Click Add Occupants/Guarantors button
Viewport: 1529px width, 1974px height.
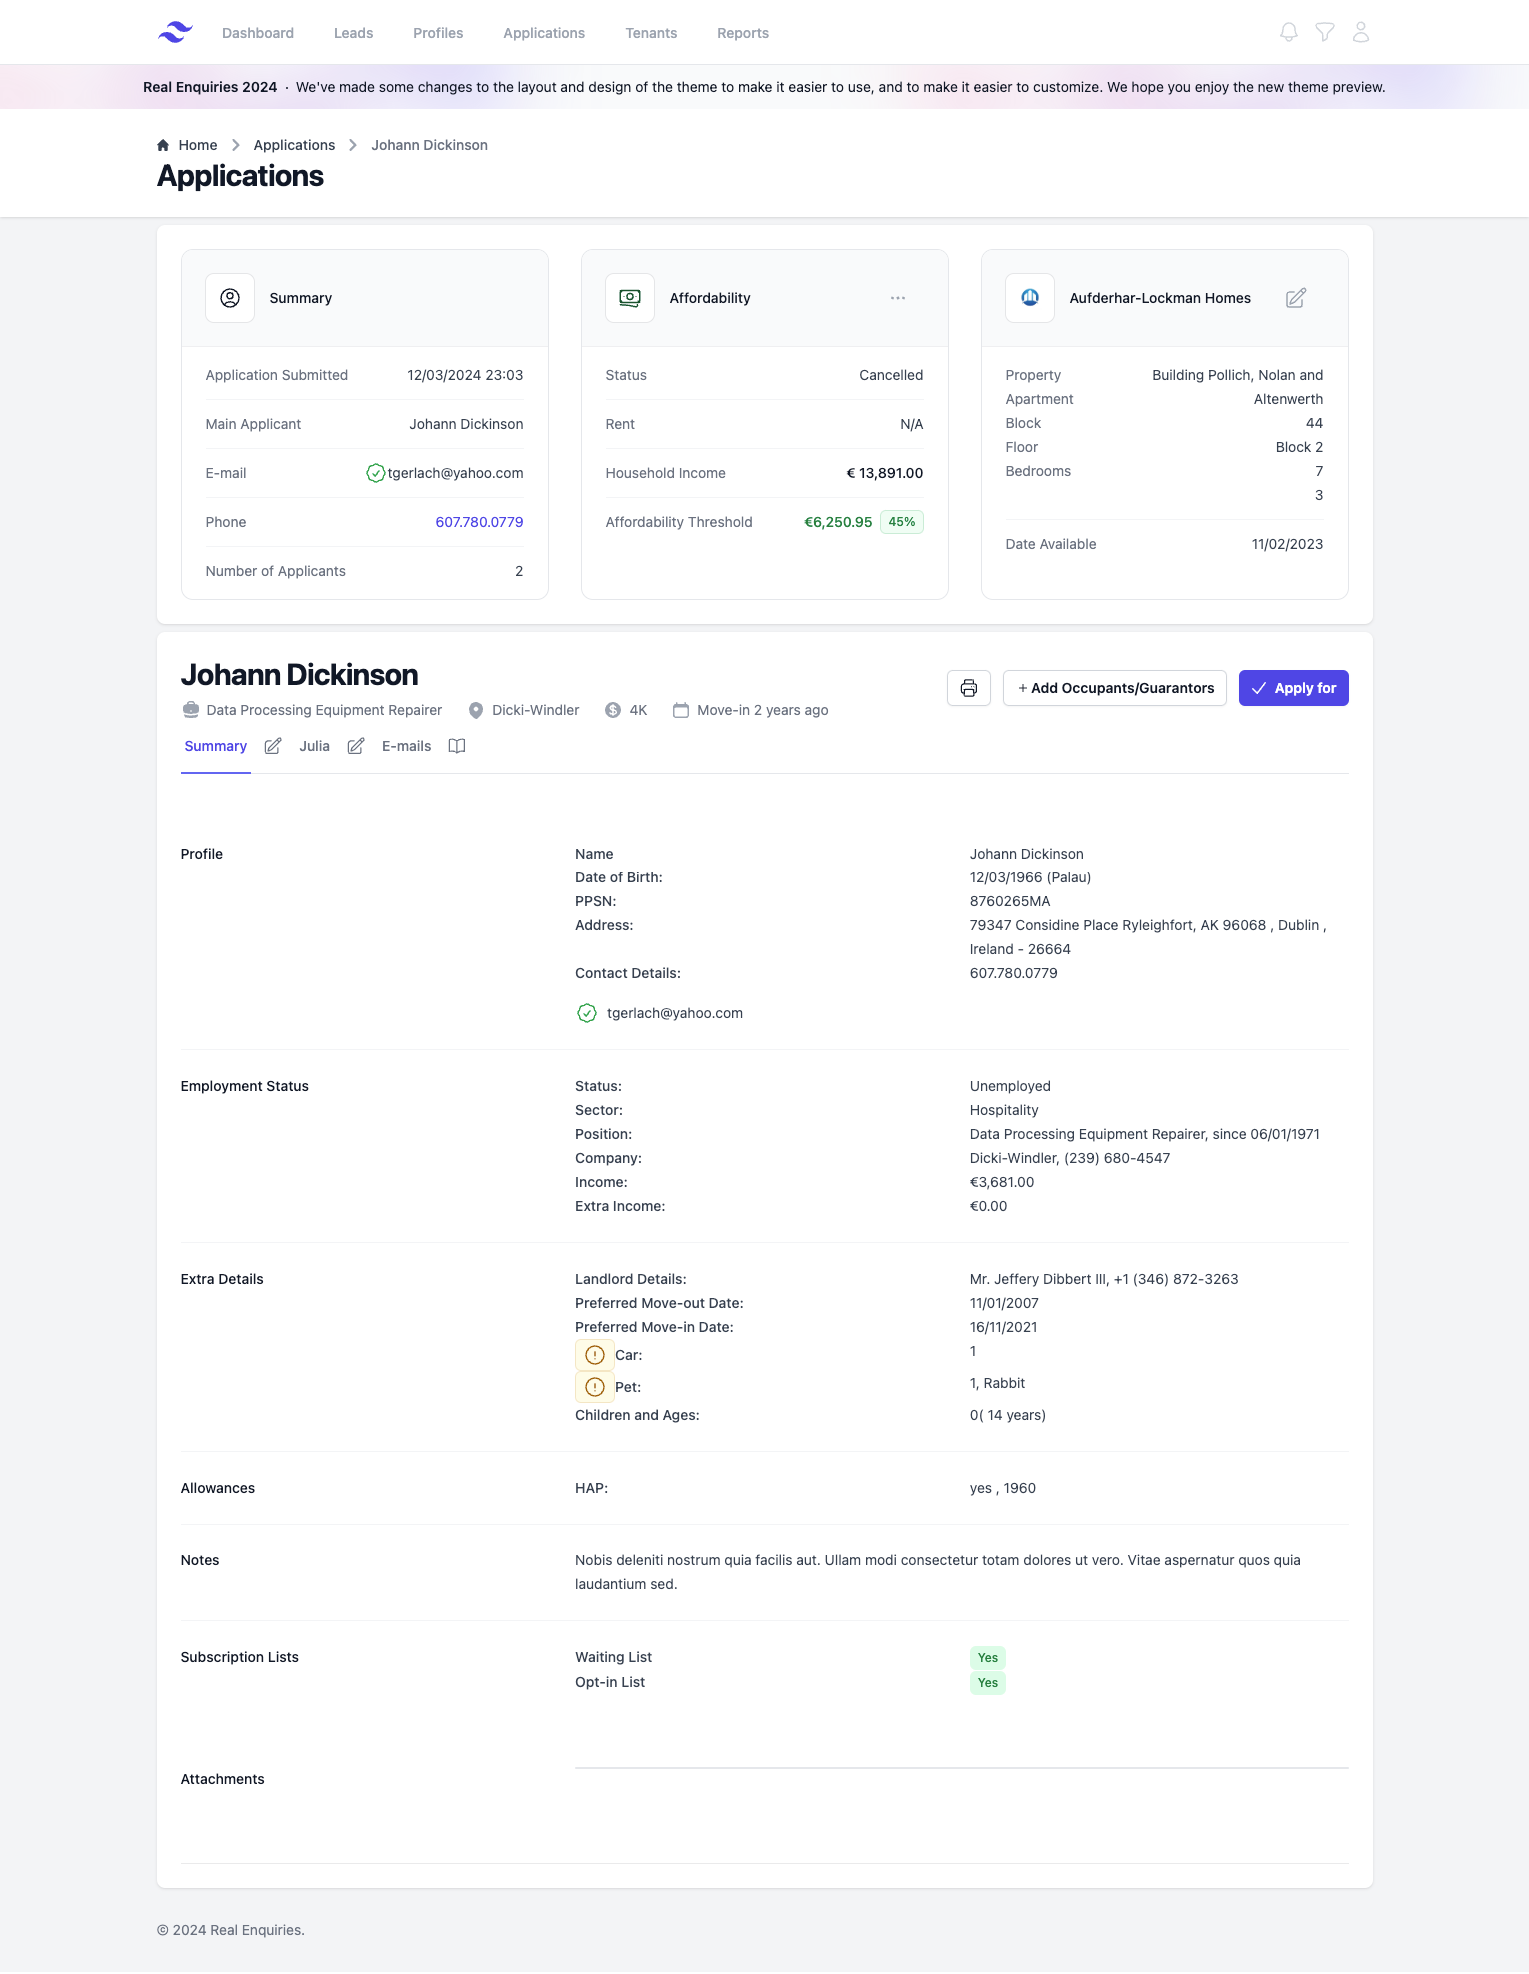coord(1115,688)
